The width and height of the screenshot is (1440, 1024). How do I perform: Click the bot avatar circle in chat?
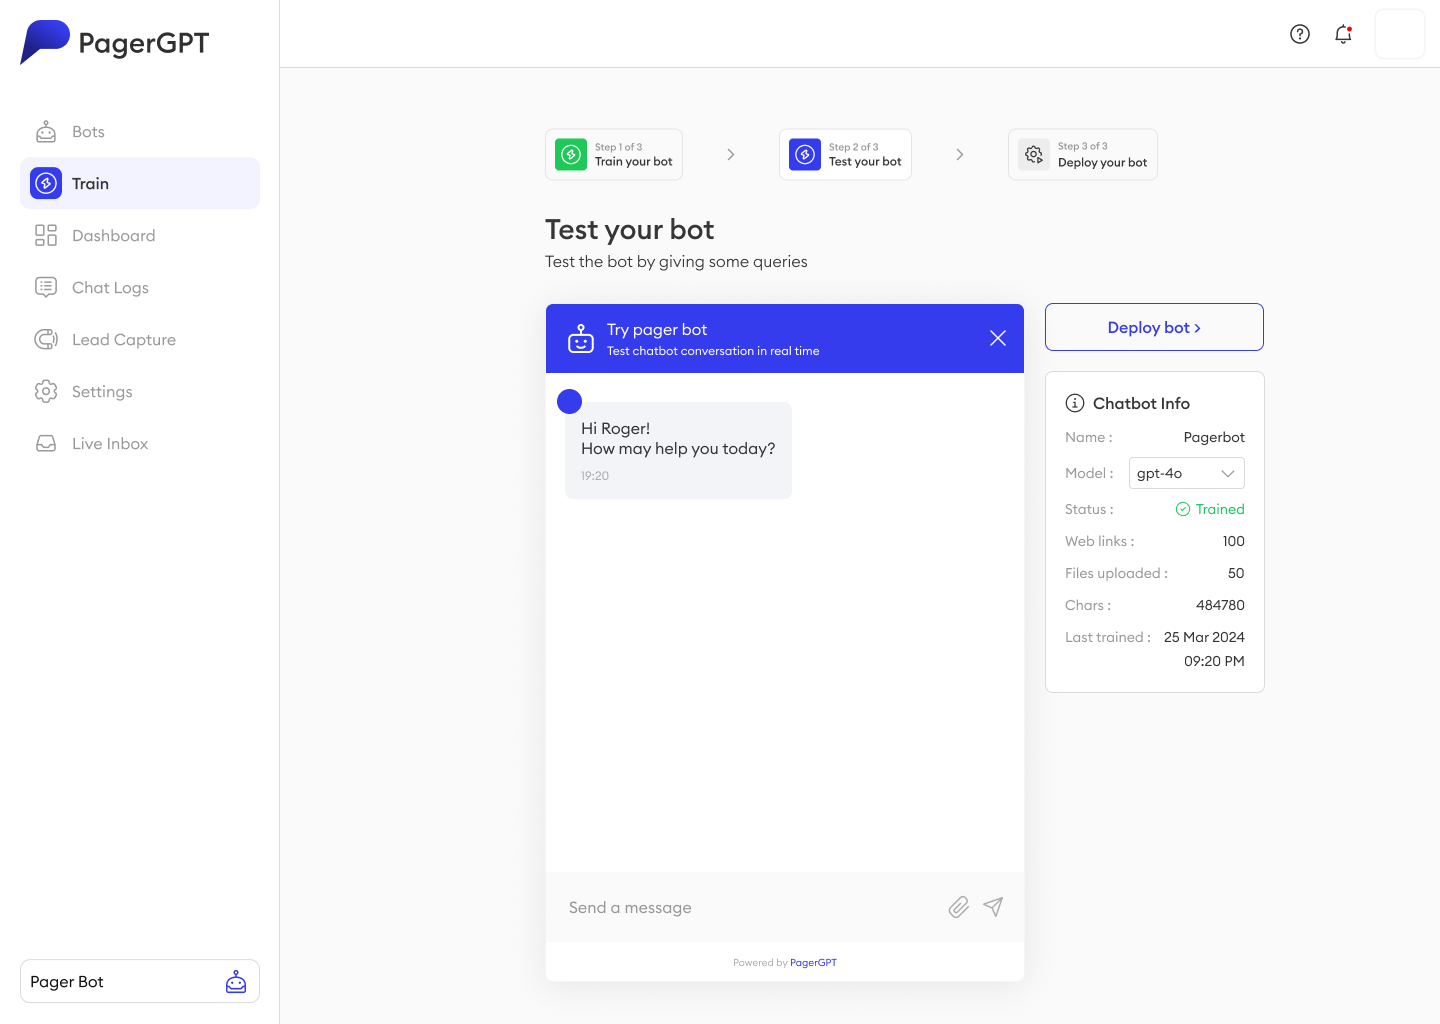pyautogui.click(x=569, y=401)
